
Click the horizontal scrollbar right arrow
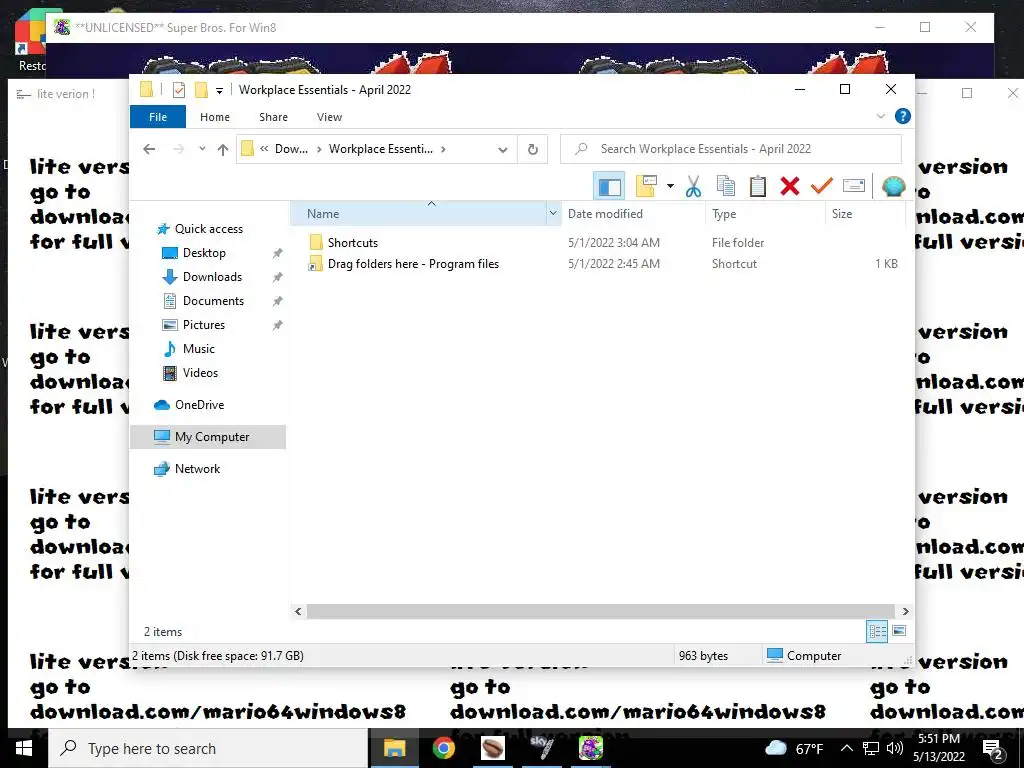coord(905,611)
